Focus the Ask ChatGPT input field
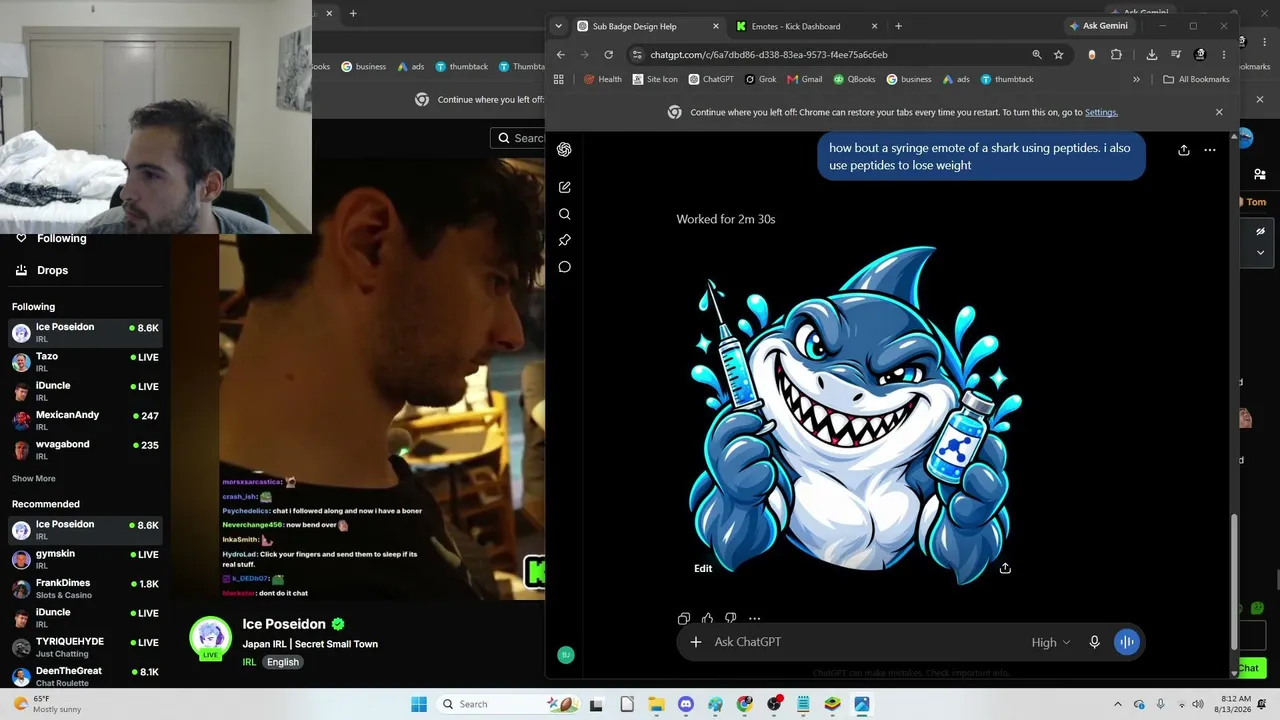This screenshot has width=1280, height=720. (x=865, y=642)
